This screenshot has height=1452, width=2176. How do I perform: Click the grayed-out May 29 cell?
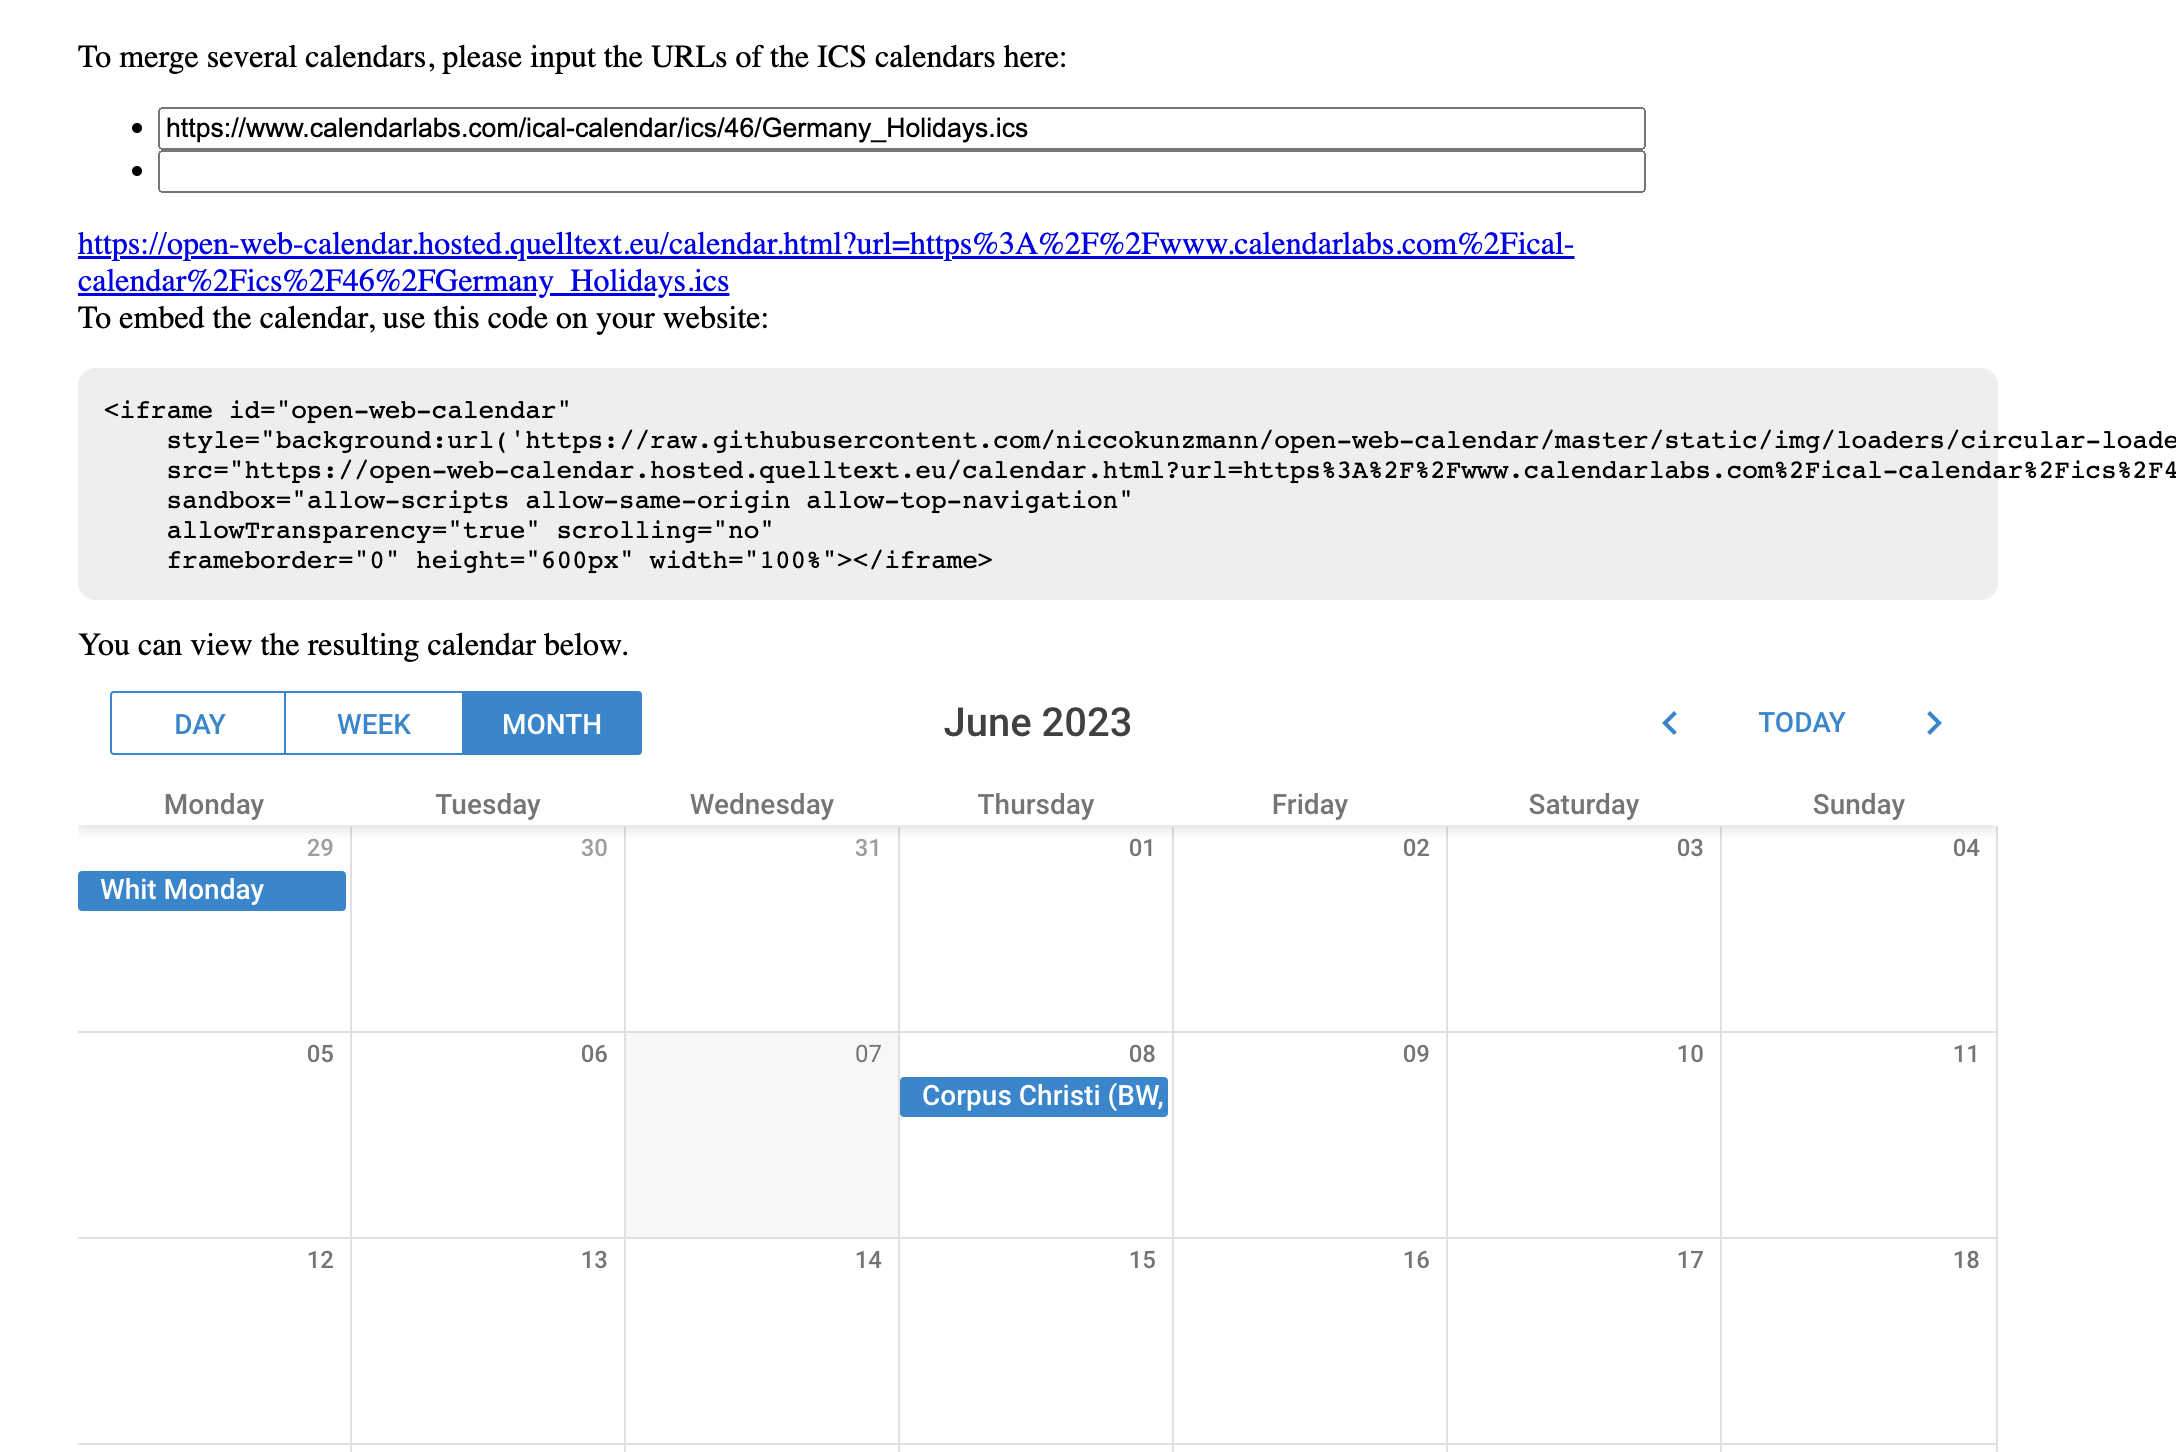[213, 960]
